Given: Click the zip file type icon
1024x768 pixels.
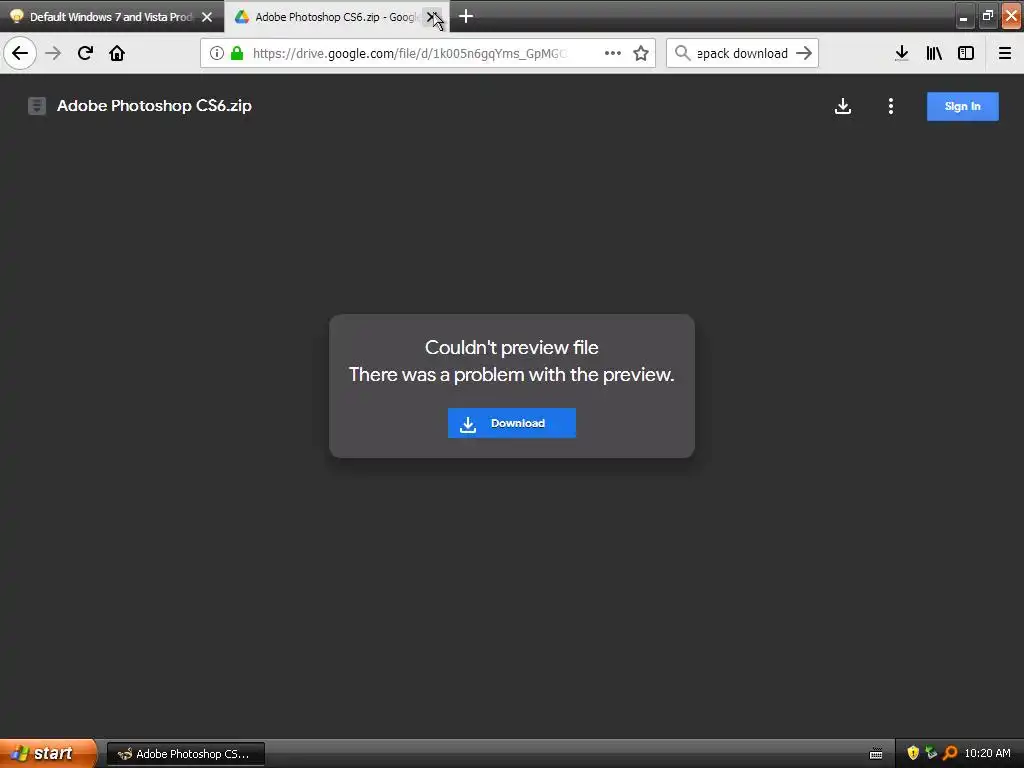Looking at the screenshot, I should pyautogui.click(x=37, y=106).
